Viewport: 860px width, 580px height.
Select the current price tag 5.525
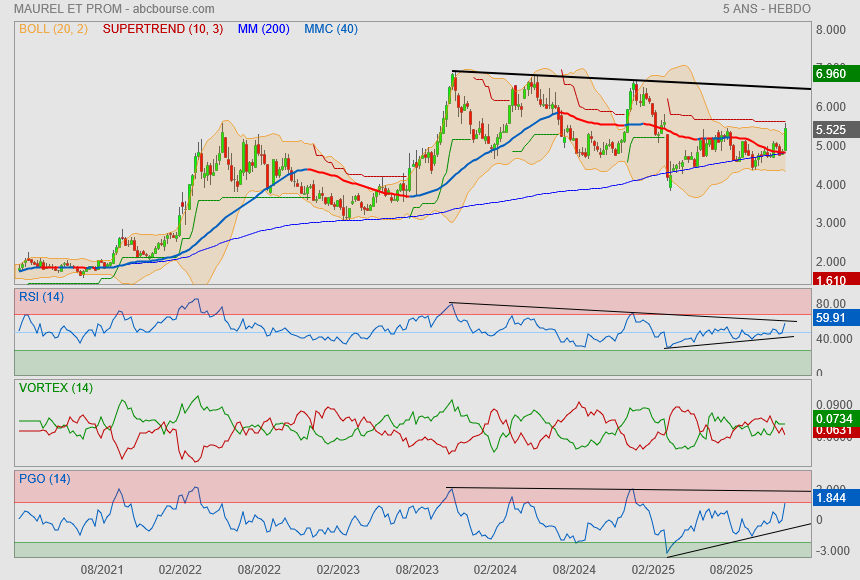pos(831,130)
